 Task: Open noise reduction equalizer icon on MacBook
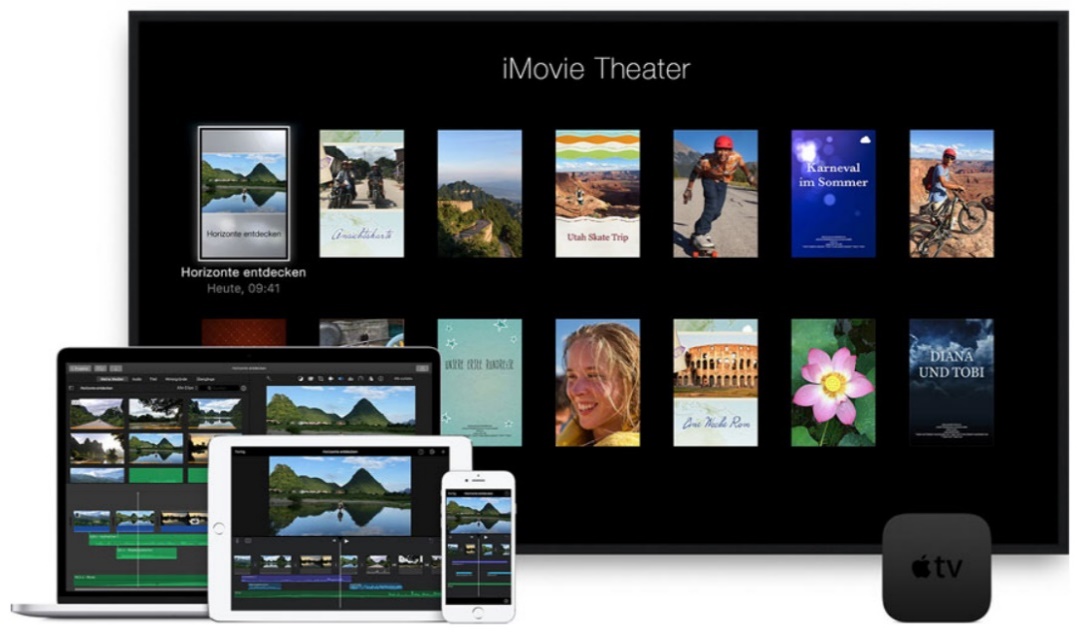click(350, 379)
